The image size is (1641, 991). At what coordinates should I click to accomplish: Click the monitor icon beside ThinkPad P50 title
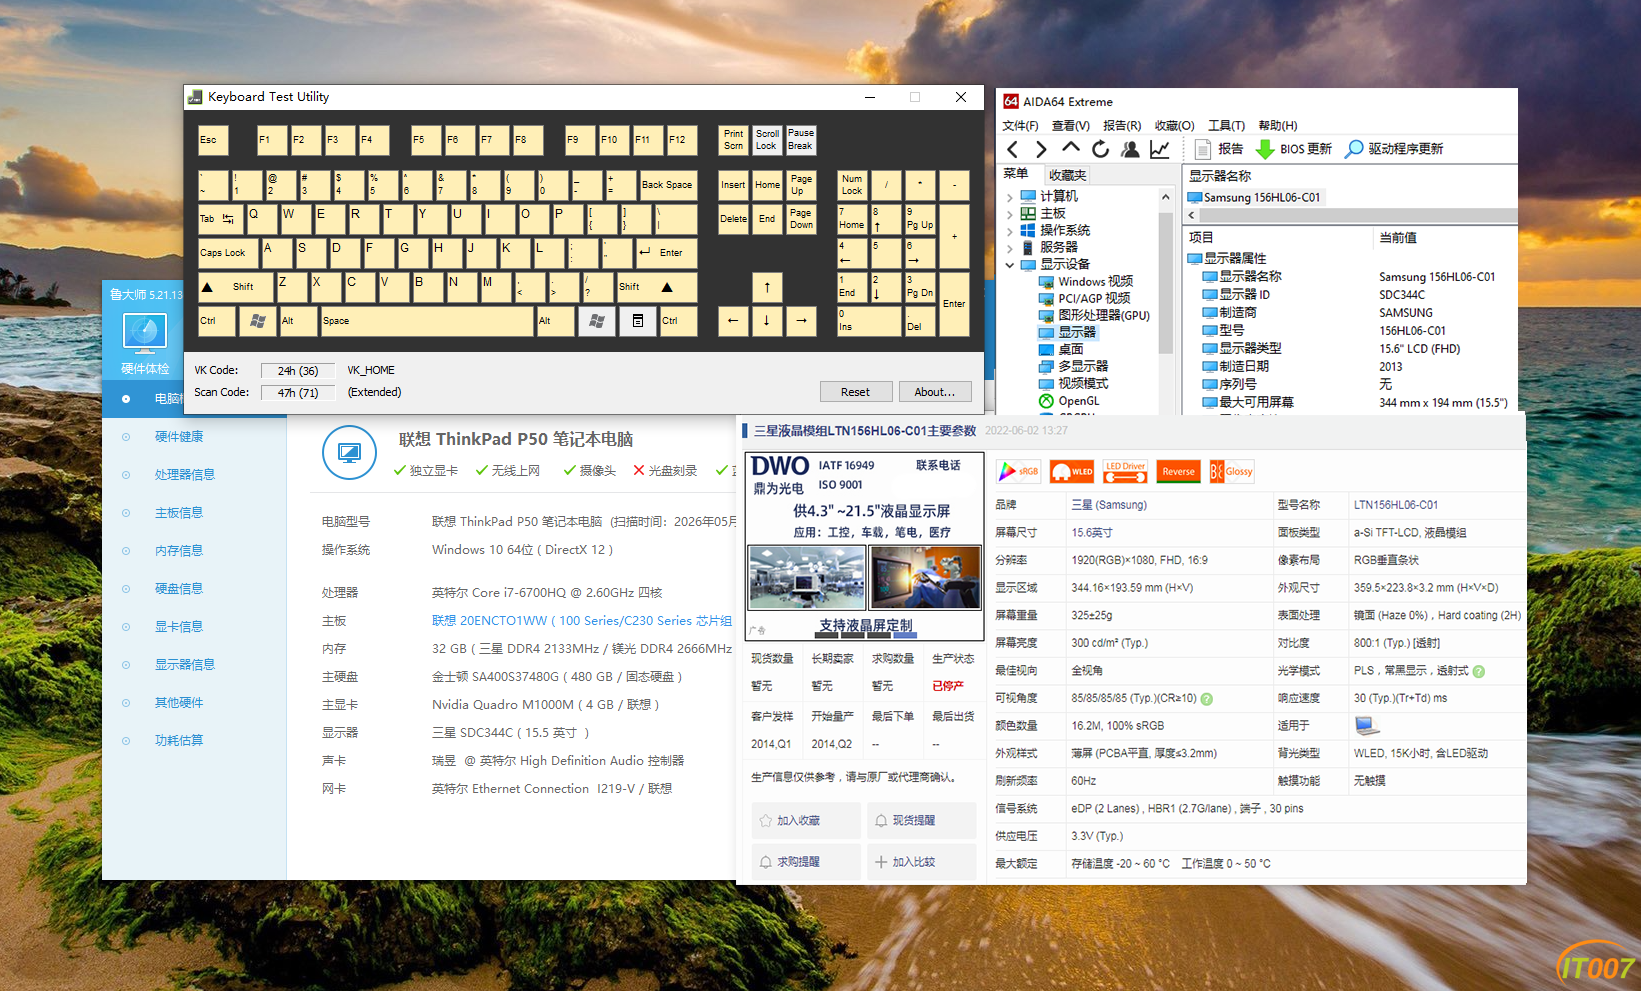pyautogui.click(x=349, y=453)
